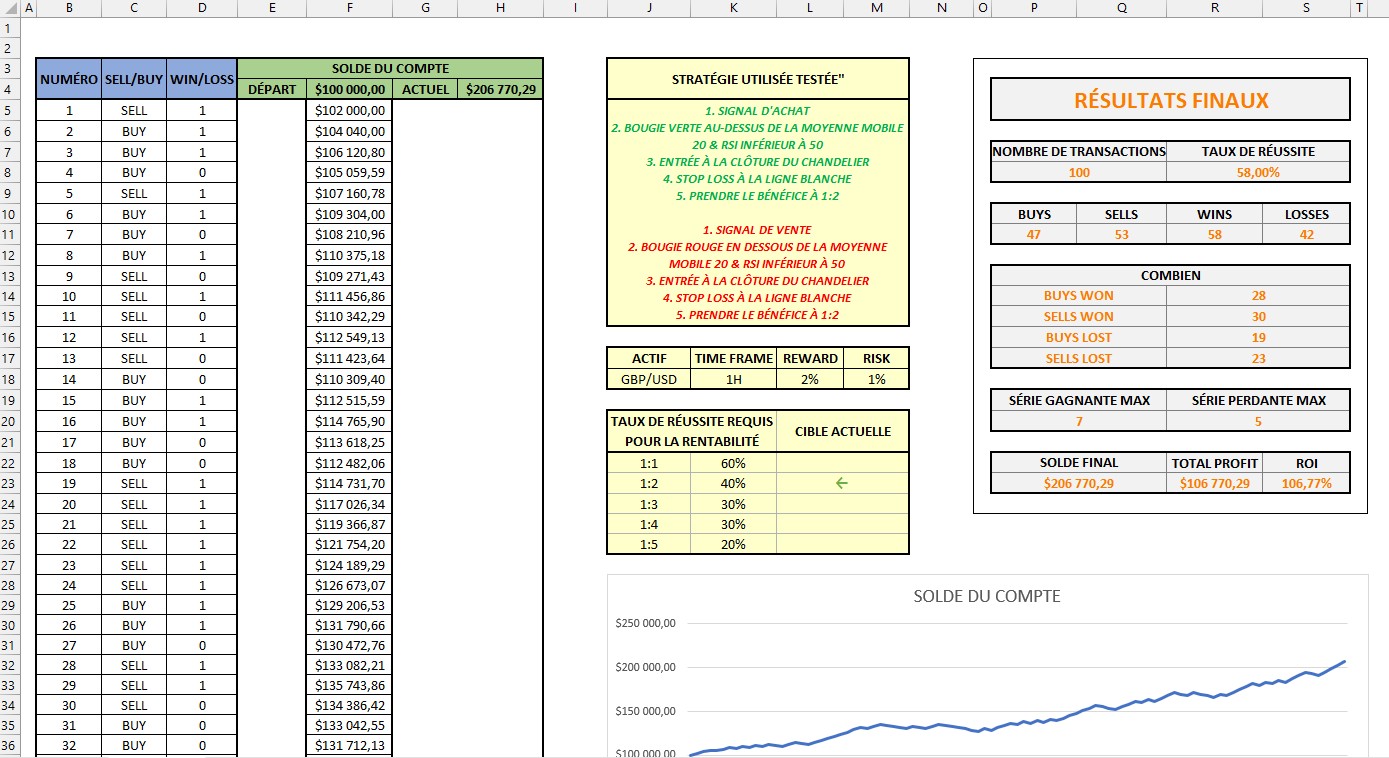1389x758 pixels.
Task: Click the ACTUEL label cell
Action: point(425,89)
